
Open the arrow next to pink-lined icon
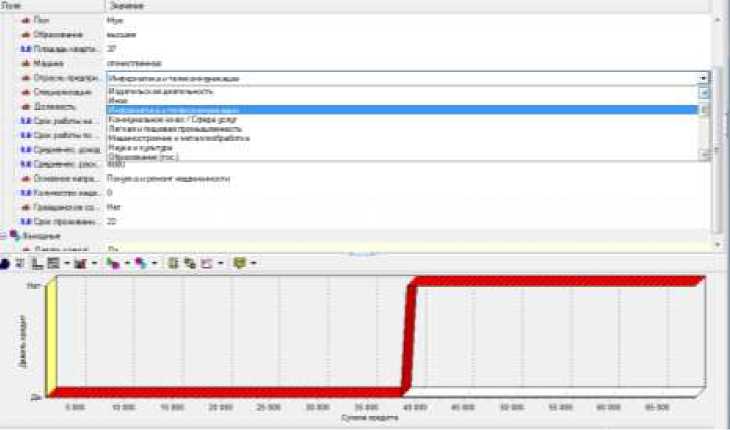coord(221,263)
